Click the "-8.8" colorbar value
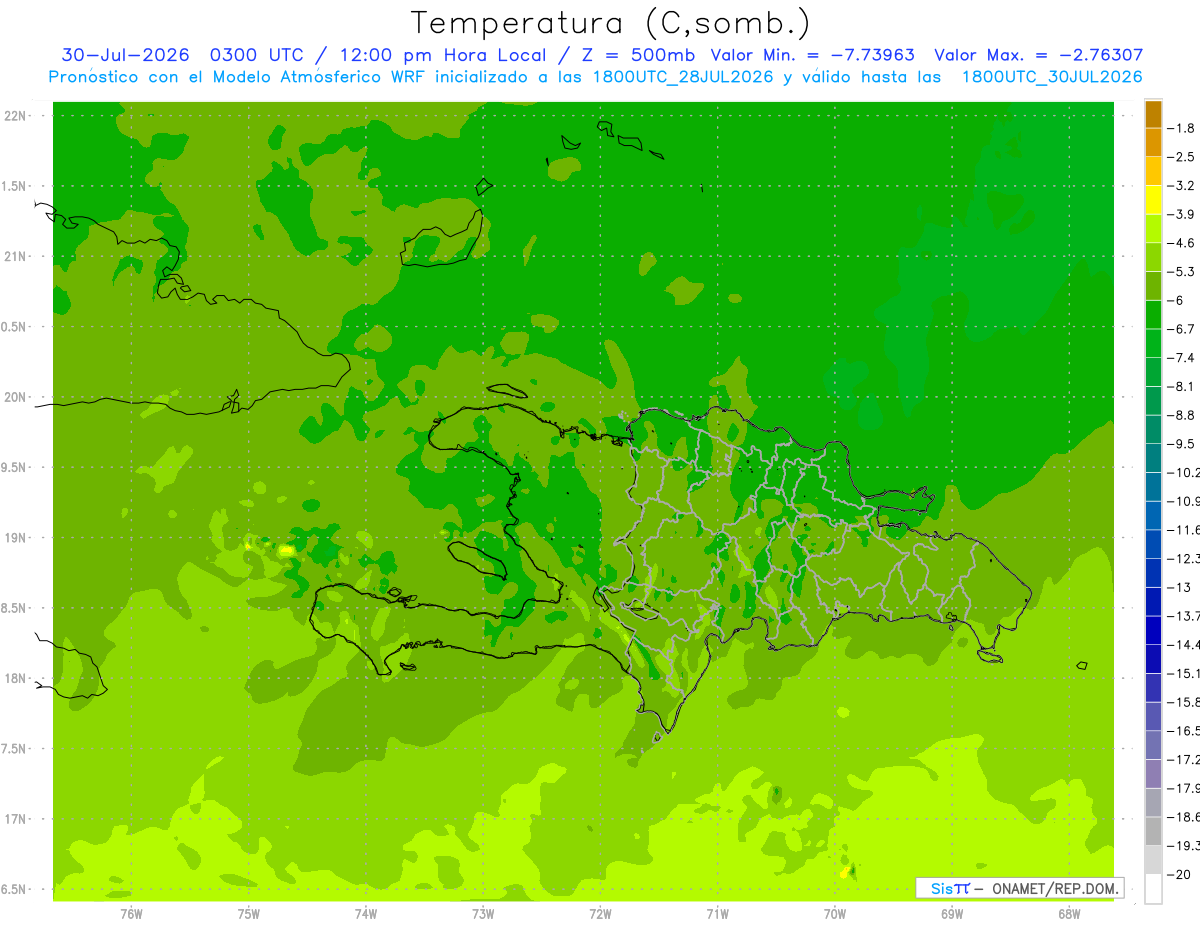This screenshot has width=1200, height=927. point(1181,415)
